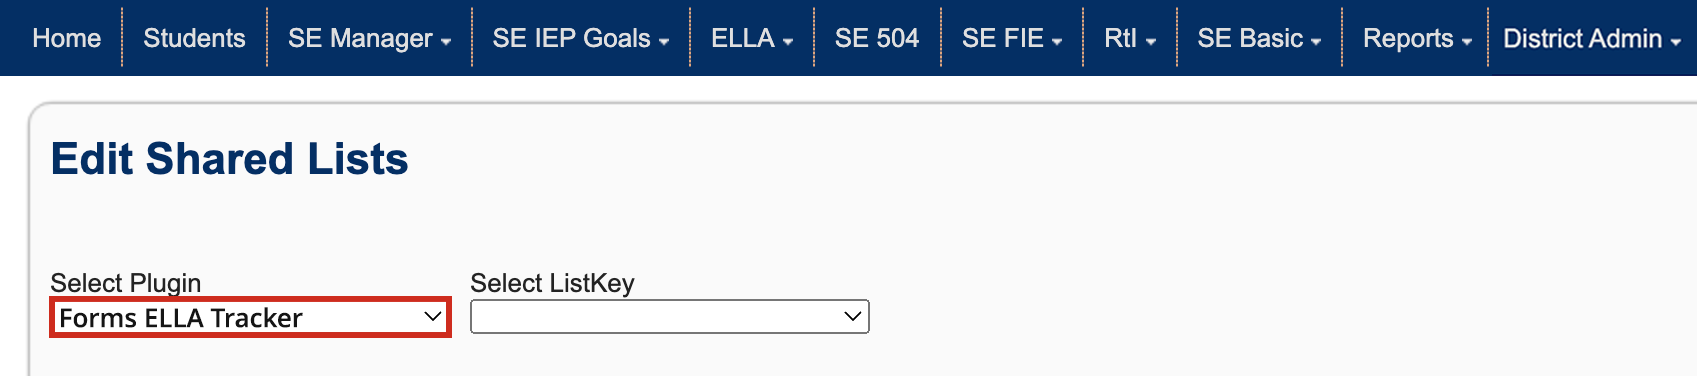Viewport: 1697px width, 376px height.
Task: Expand the ELLA navigation menu
Action: click(x=752, y=38)
